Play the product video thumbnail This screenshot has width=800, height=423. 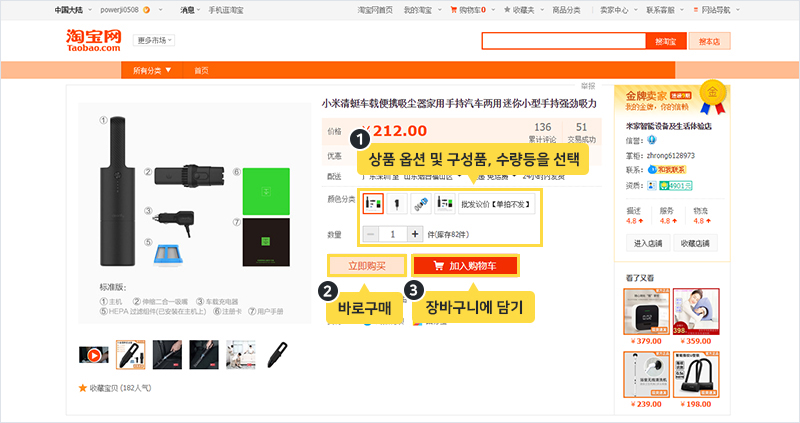tap(94, 355)
